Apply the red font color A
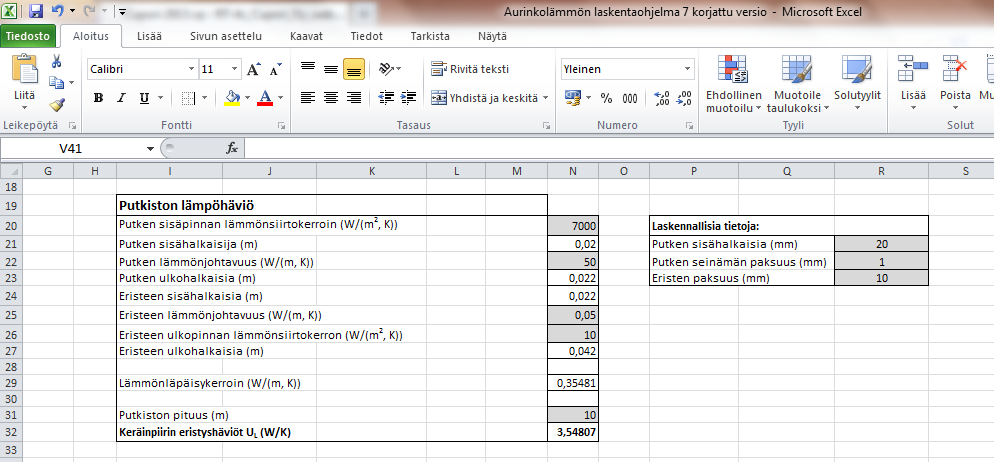The image size is (994, 462). coord(265,98)
